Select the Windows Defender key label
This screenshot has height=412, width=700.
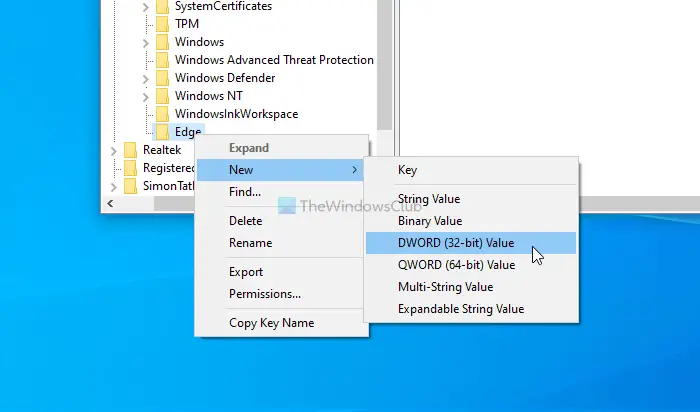225,78
